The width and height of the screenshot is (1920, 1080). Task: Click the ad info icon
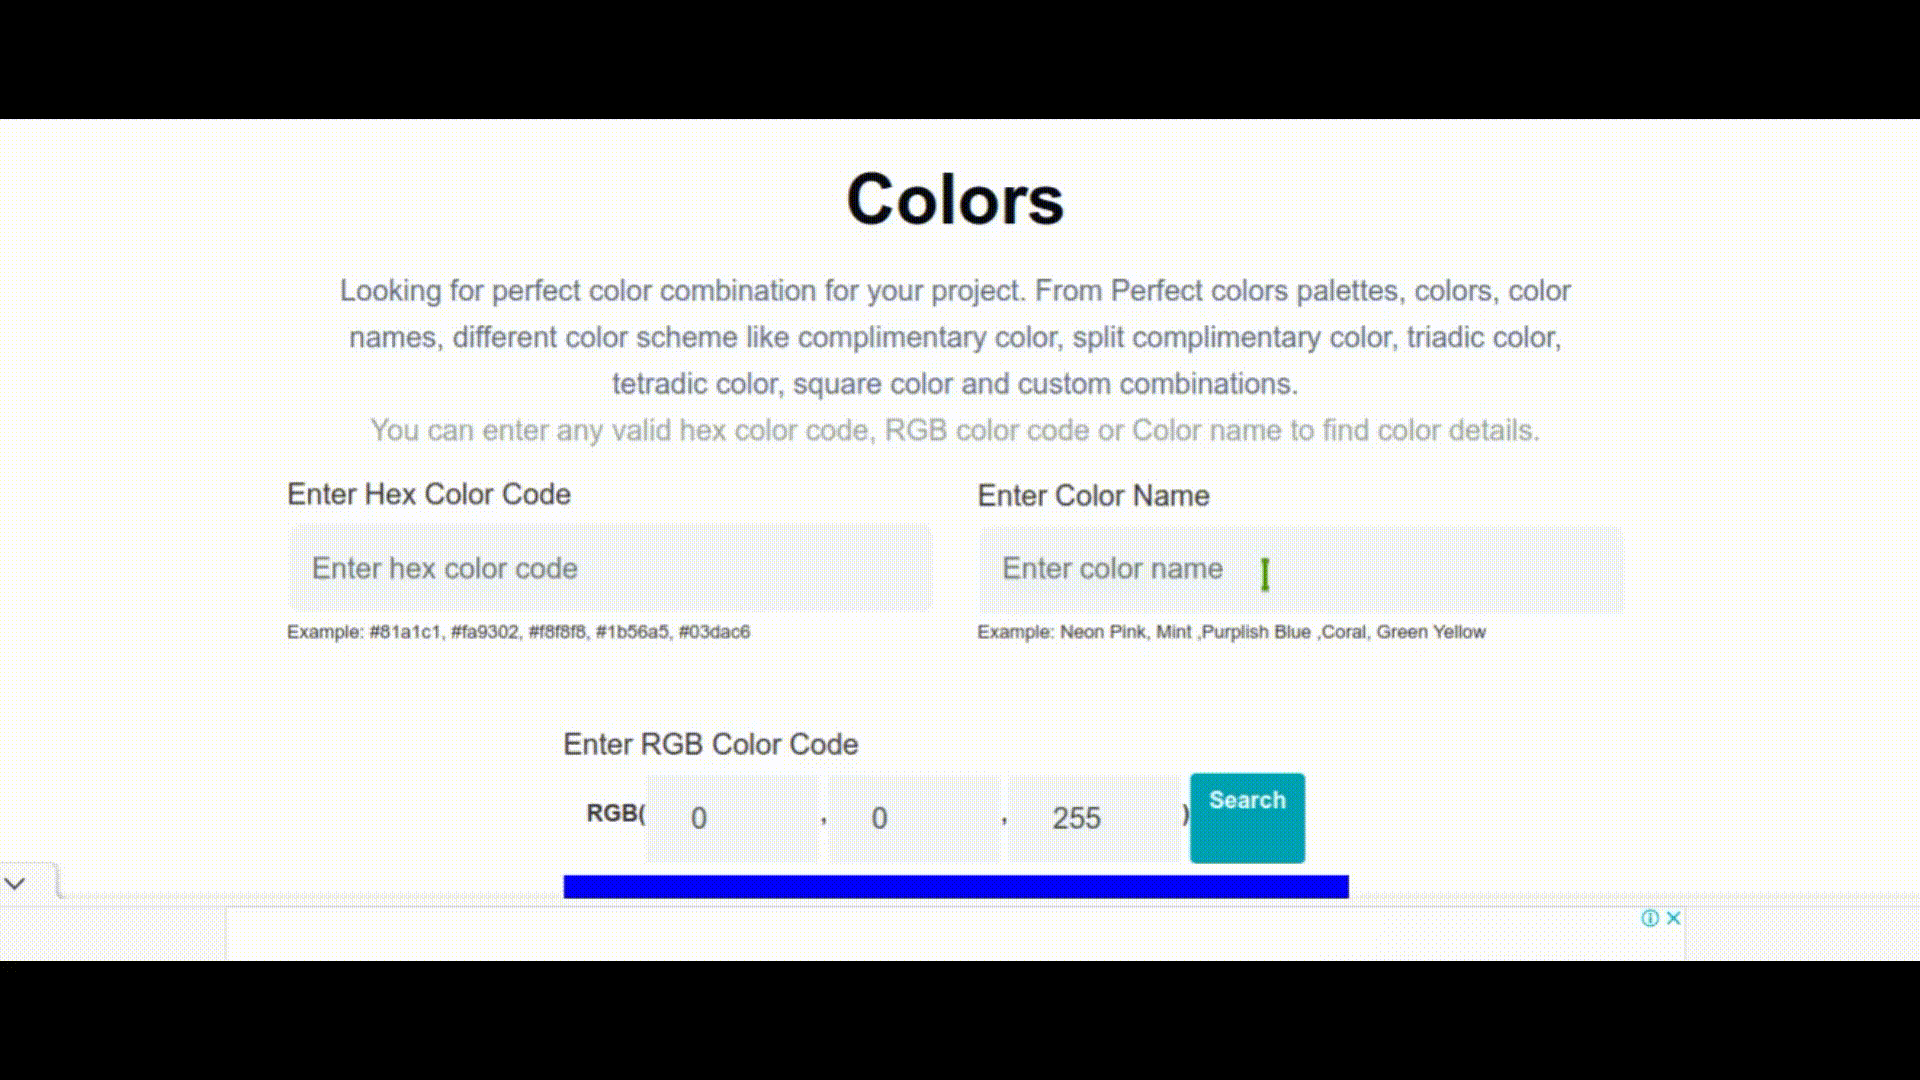(1650, 918)
